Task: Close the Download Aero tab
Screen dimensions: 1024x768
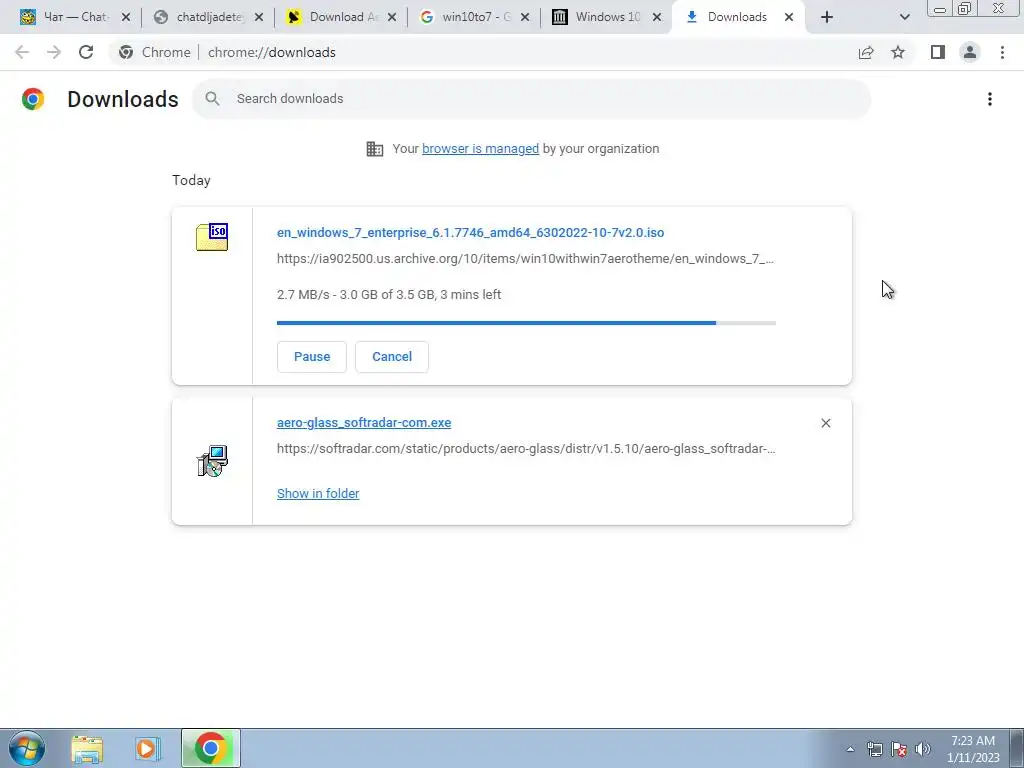Action: pos(392,17)
